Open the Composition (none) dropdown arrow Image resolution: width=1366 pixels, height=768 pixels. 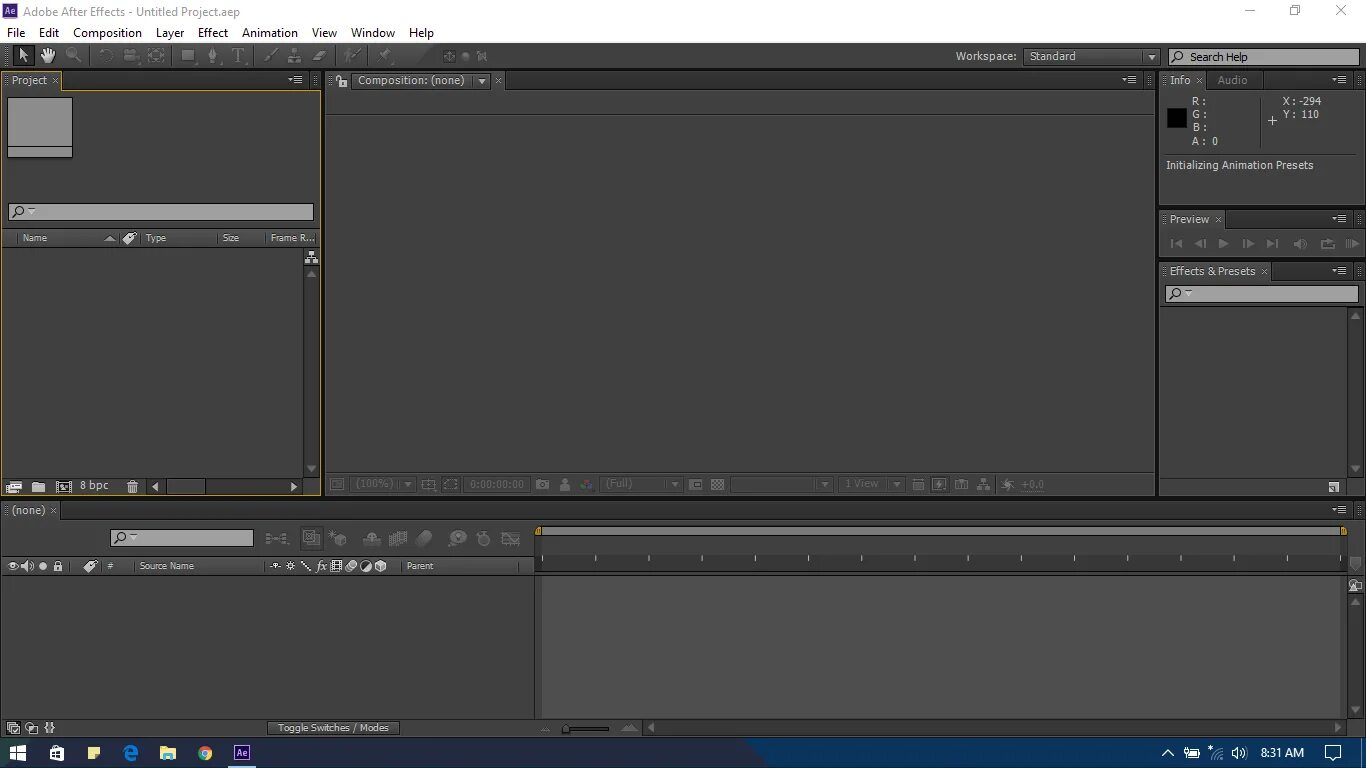(482, 81)
